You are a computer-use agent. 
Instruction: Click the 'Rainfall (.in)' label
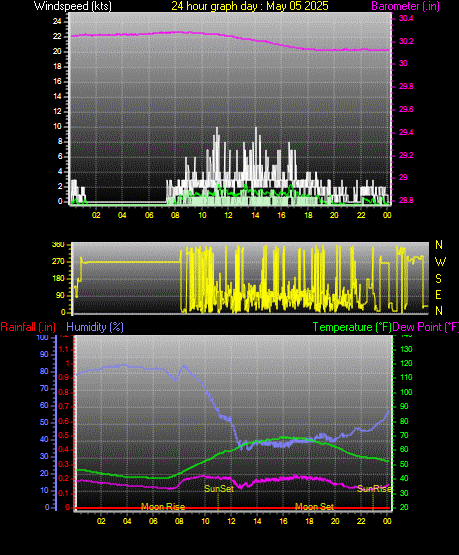coord(28,327)
